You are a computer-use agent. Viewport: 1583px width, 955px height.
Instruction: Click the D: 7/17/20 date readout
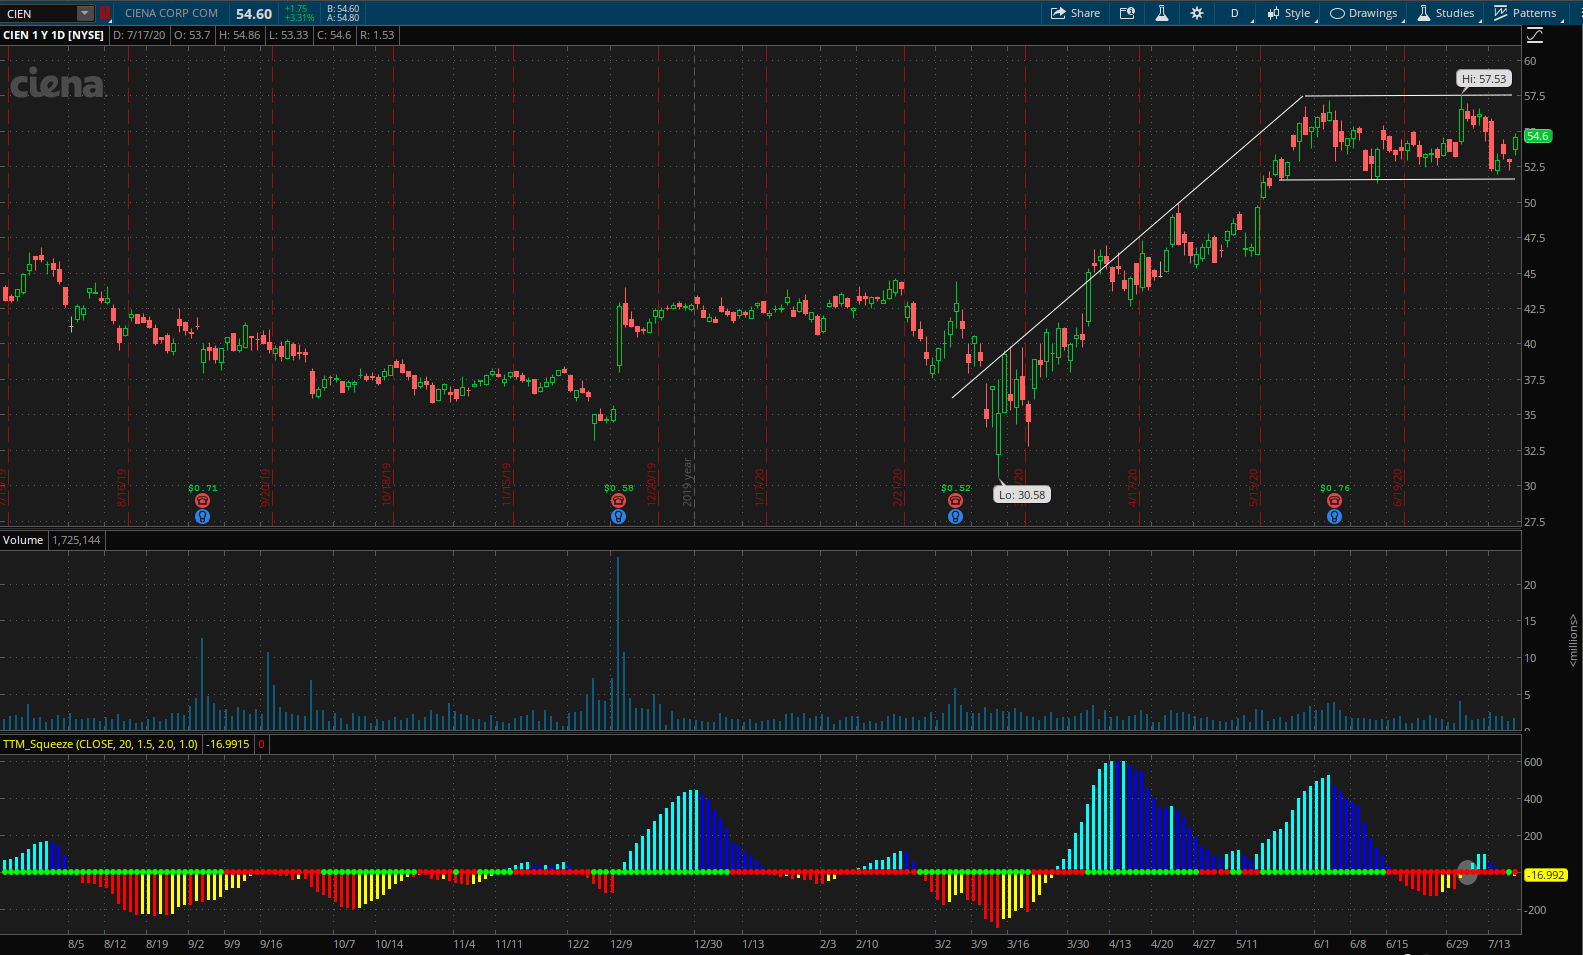(139, 35)
